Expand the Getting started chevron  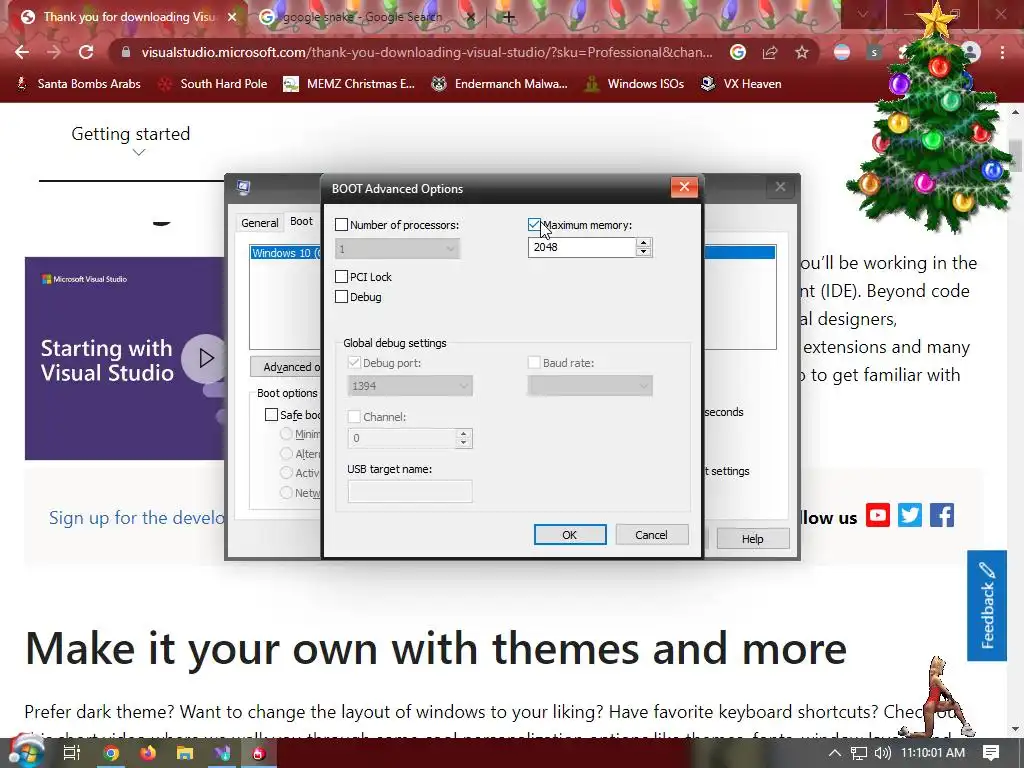[138, 153]
